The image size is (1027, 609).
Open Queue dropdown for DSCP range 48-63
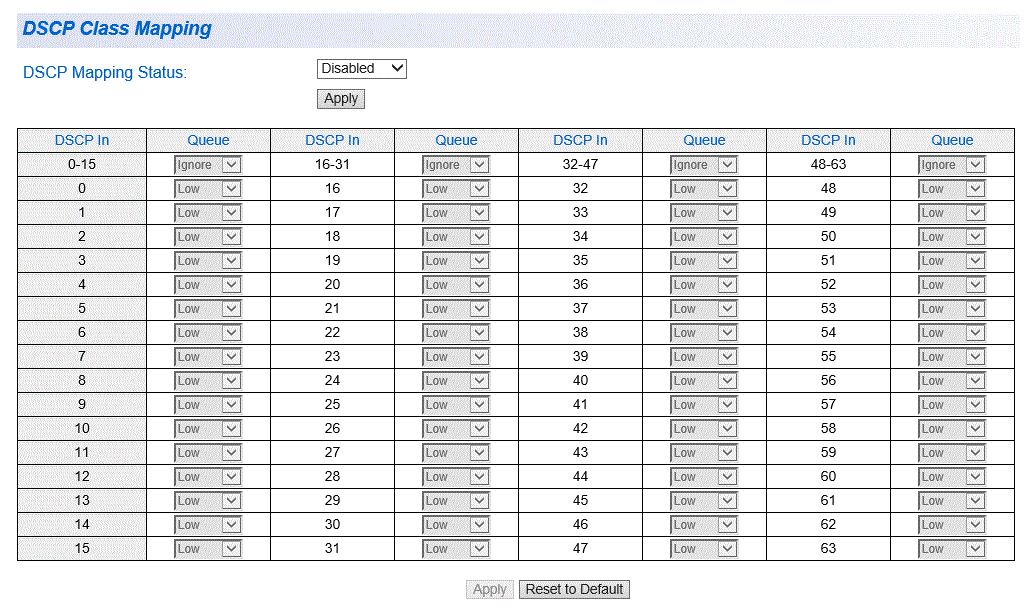[952, 165]
